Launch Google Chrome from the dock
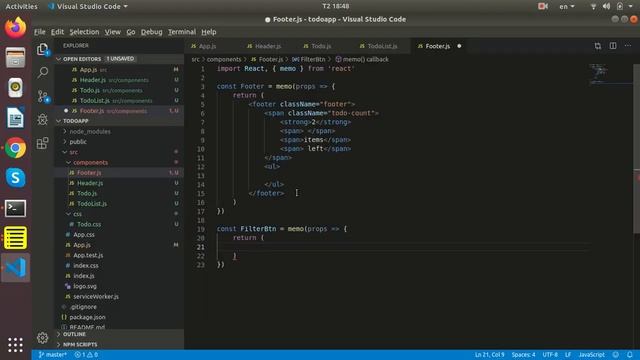This screenshot has width=640, height=360. click(16, 148)
